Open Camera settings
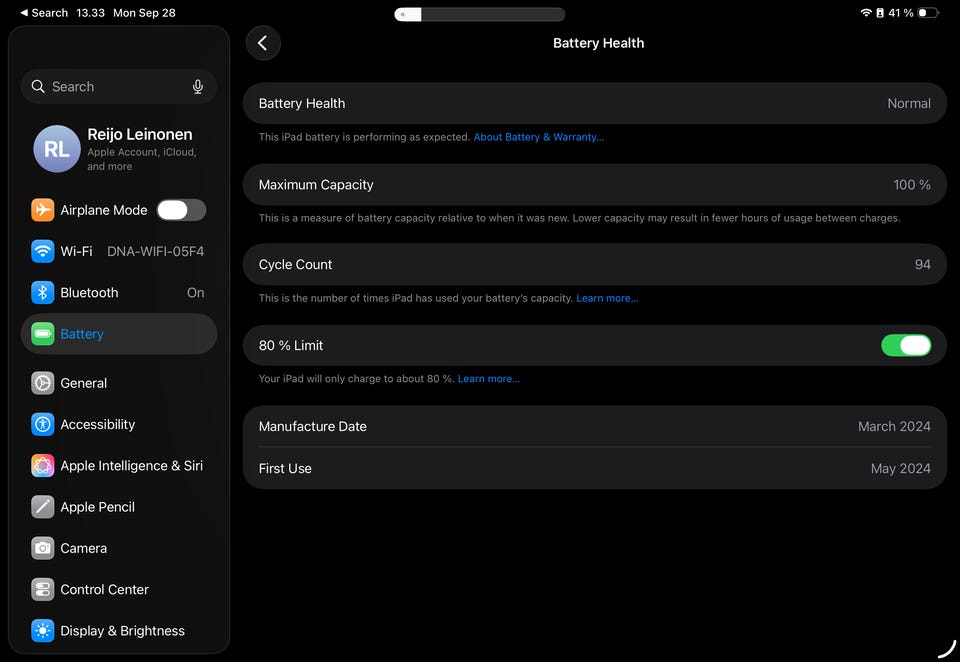Screen dimensions: 960x662 pyautogui.click(x=119, y=548)
